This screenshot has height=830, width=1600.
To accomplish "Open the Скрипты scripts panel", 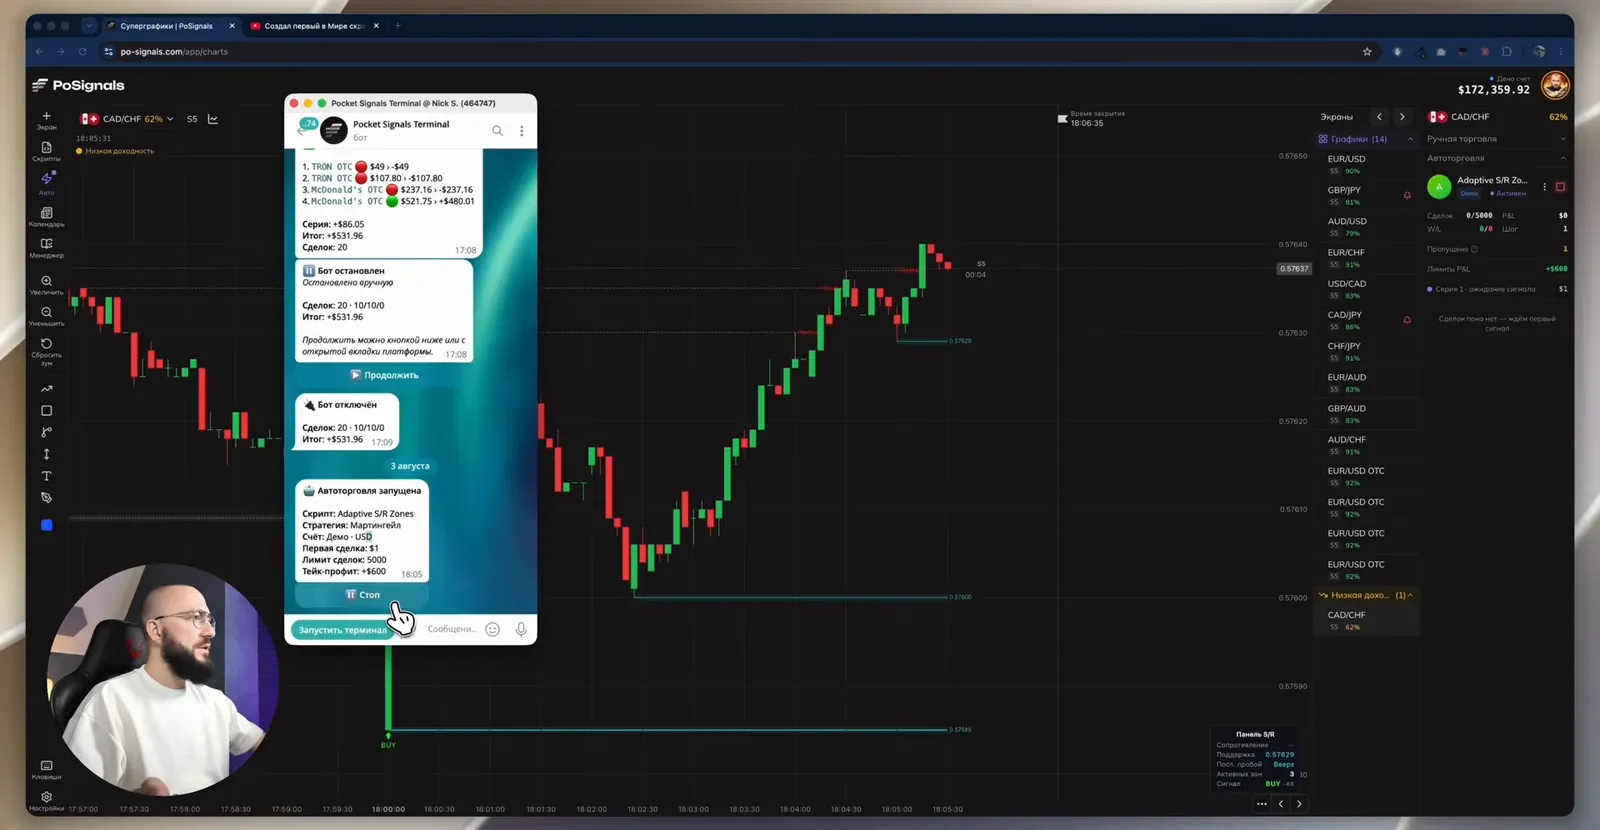I will [46, 151].
